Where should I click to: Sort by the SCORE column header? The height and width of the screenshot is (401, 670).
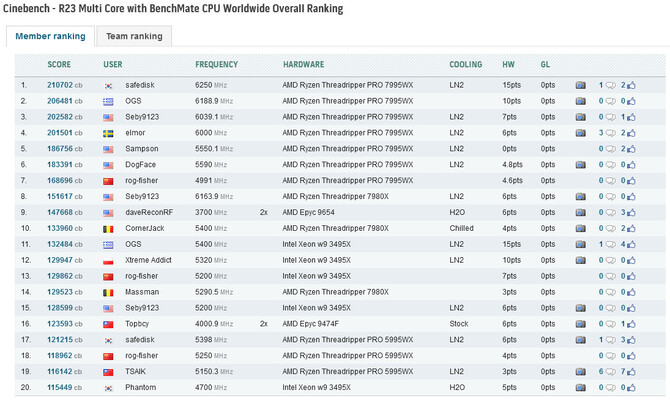pos(59,65)
